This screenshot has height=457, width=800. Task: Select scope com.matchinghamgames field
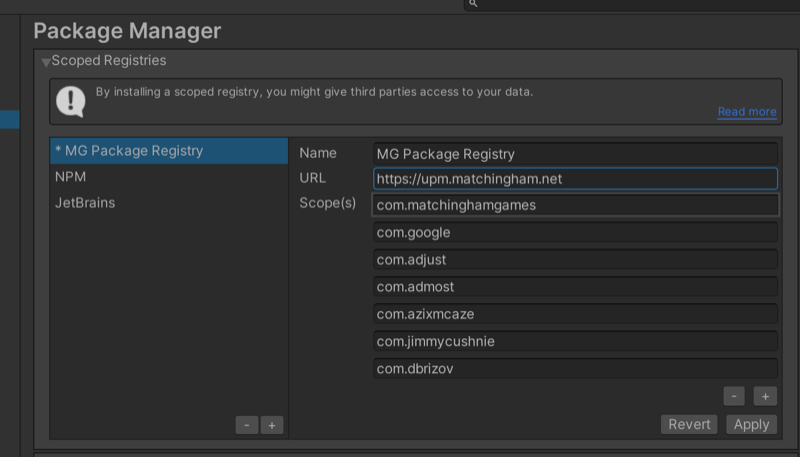[x=575, y=205]
